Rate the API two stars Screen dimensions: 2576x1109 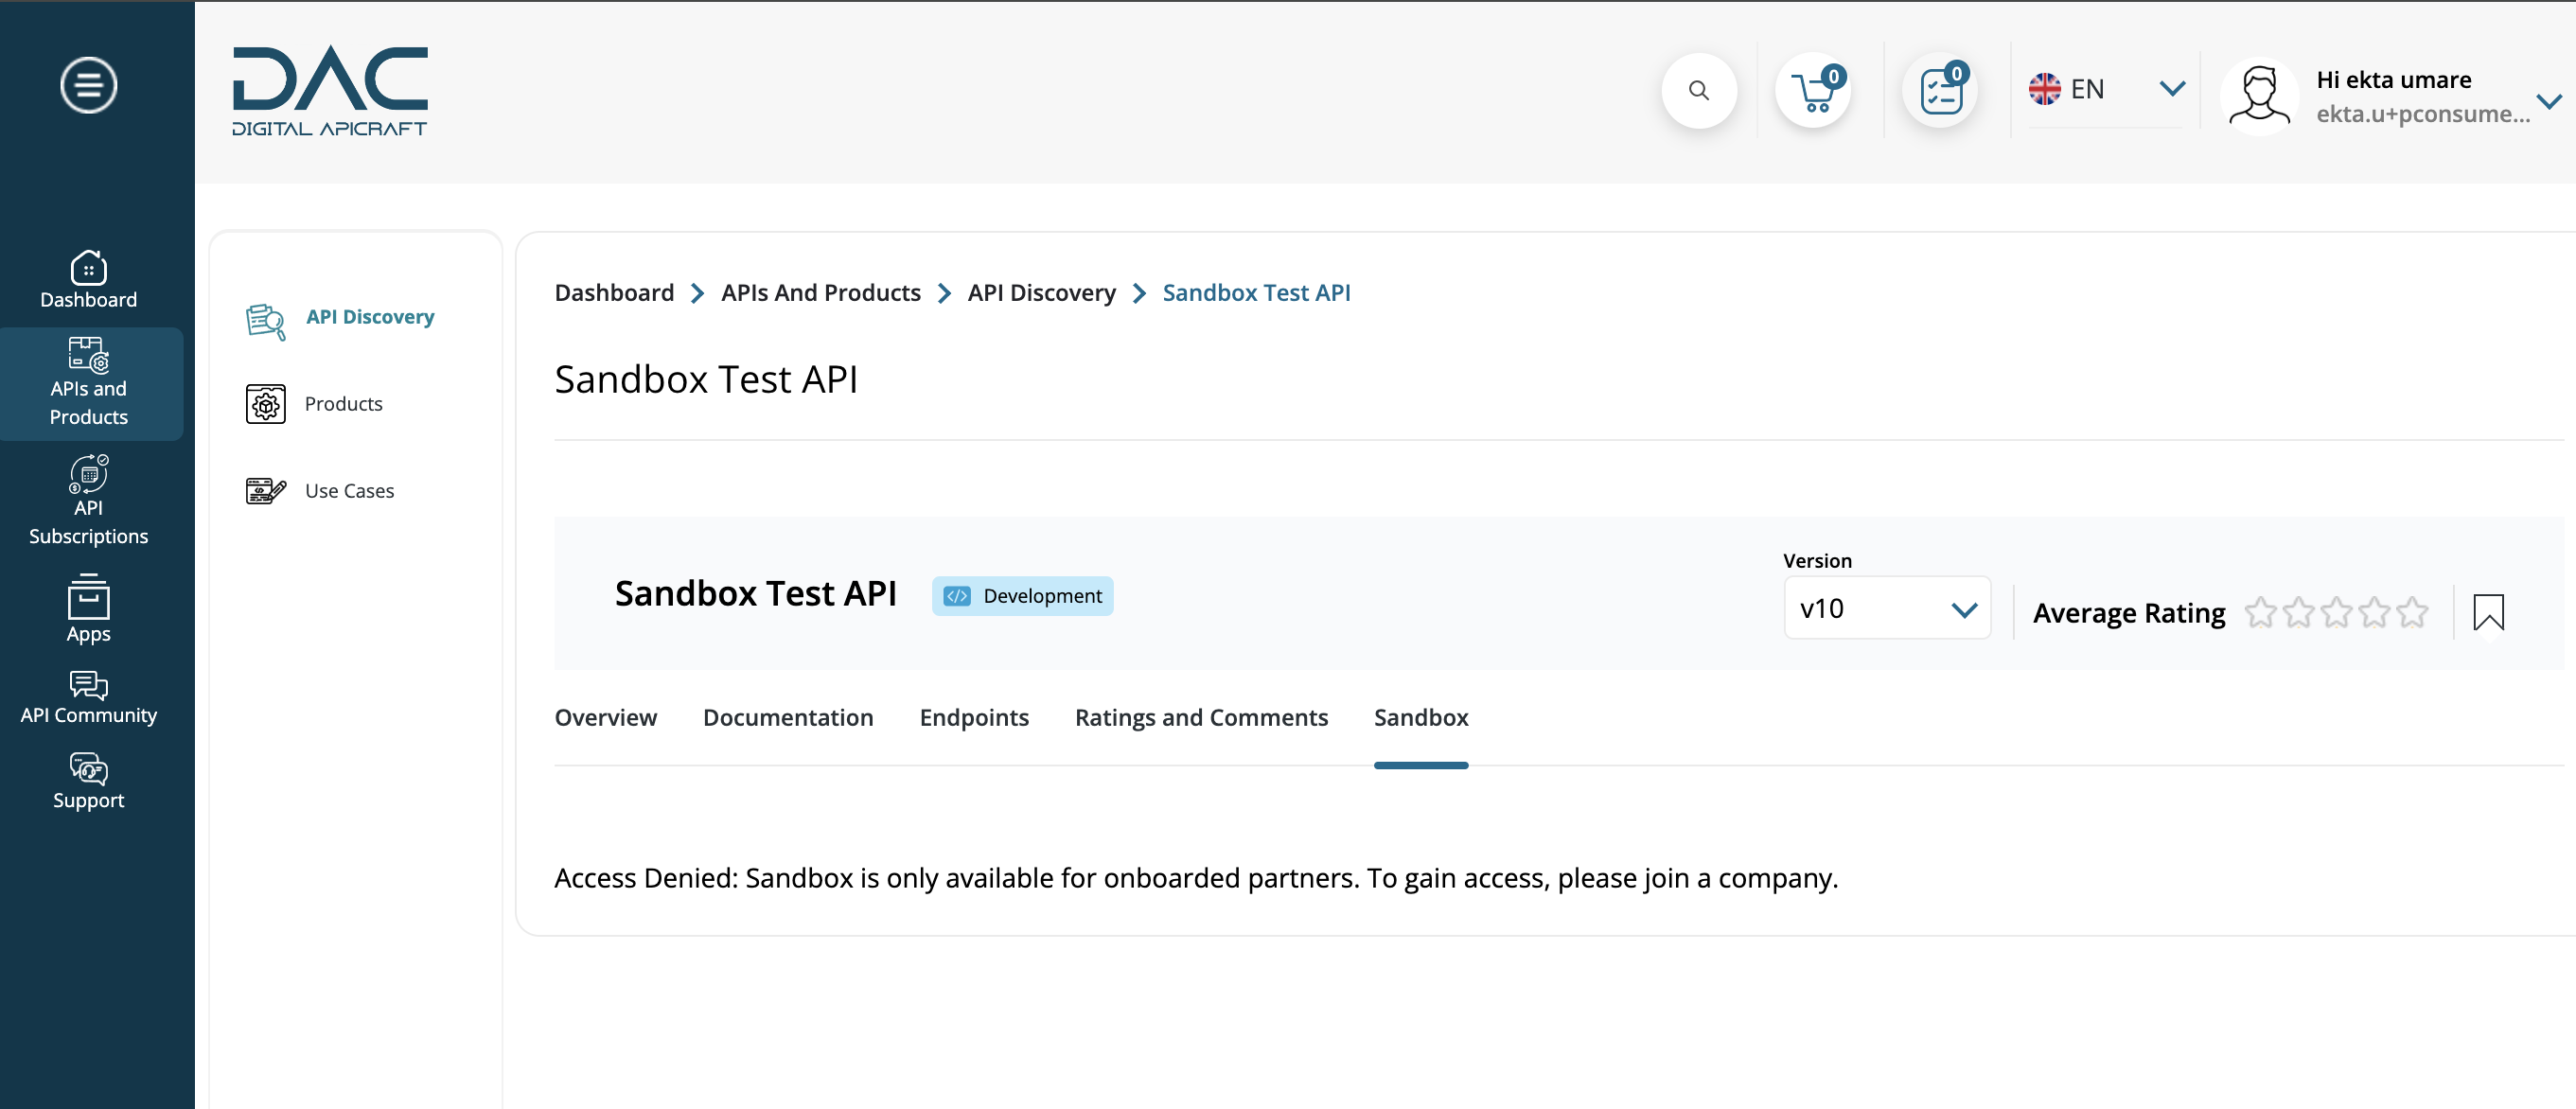click(2298, 612)
